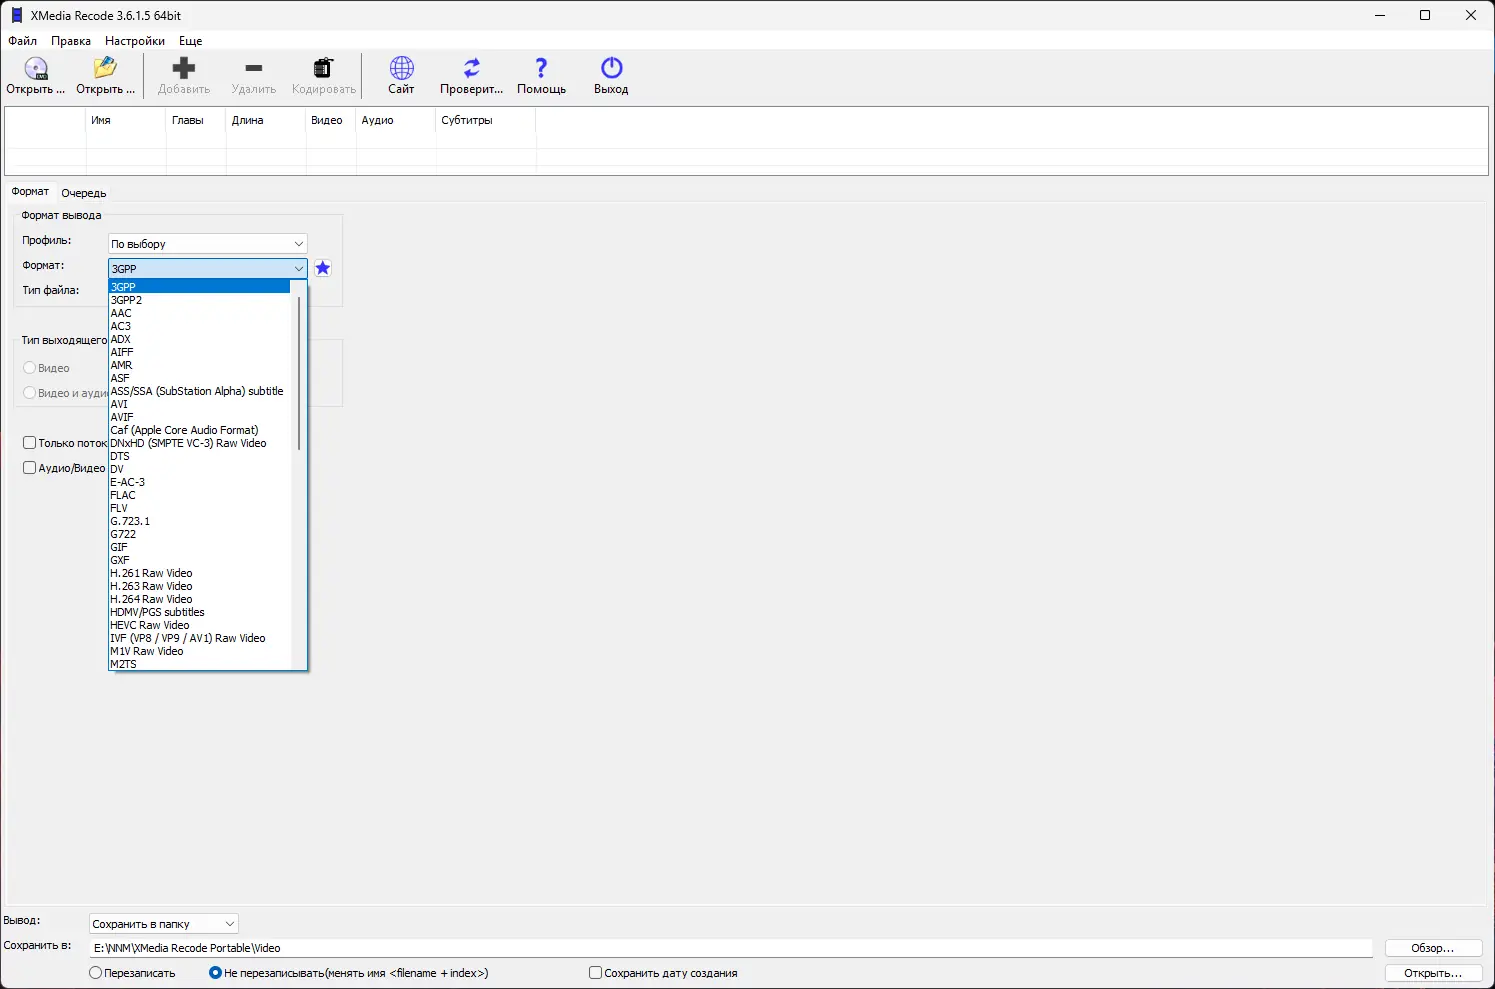
Task: Open the Настройки menu
Action: pyautogui.click(x=134, y=41)
